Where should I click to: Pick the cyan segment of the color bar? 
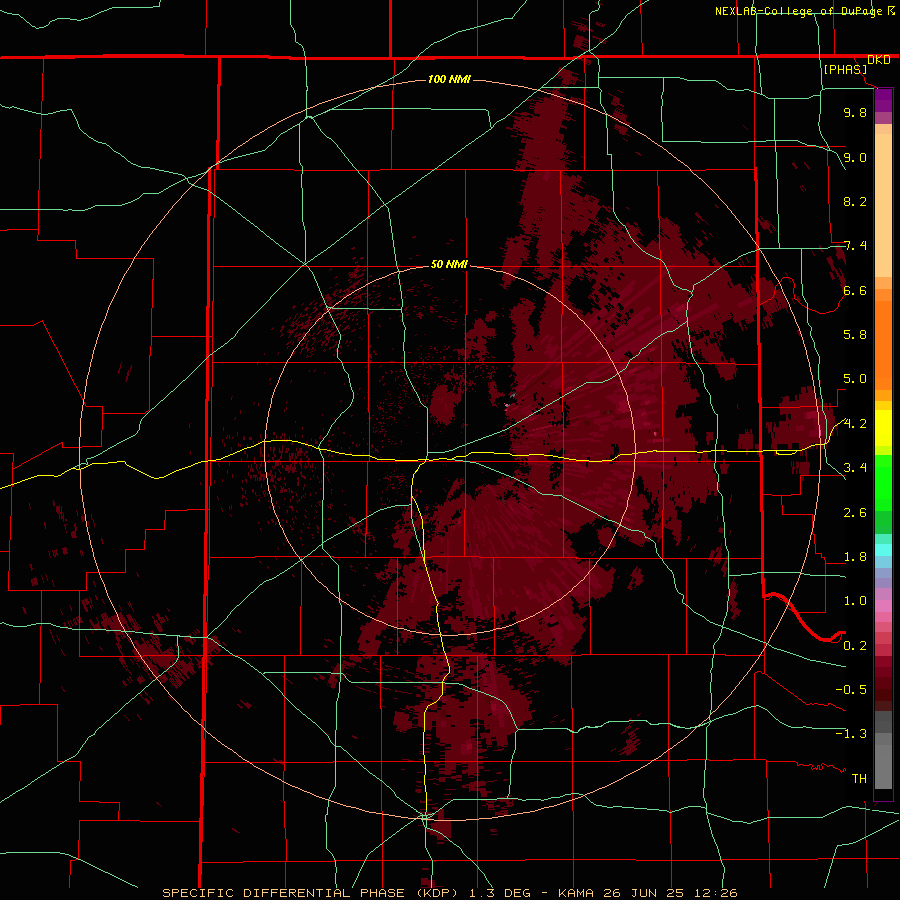pyautogui.click(x=883, y=550)
